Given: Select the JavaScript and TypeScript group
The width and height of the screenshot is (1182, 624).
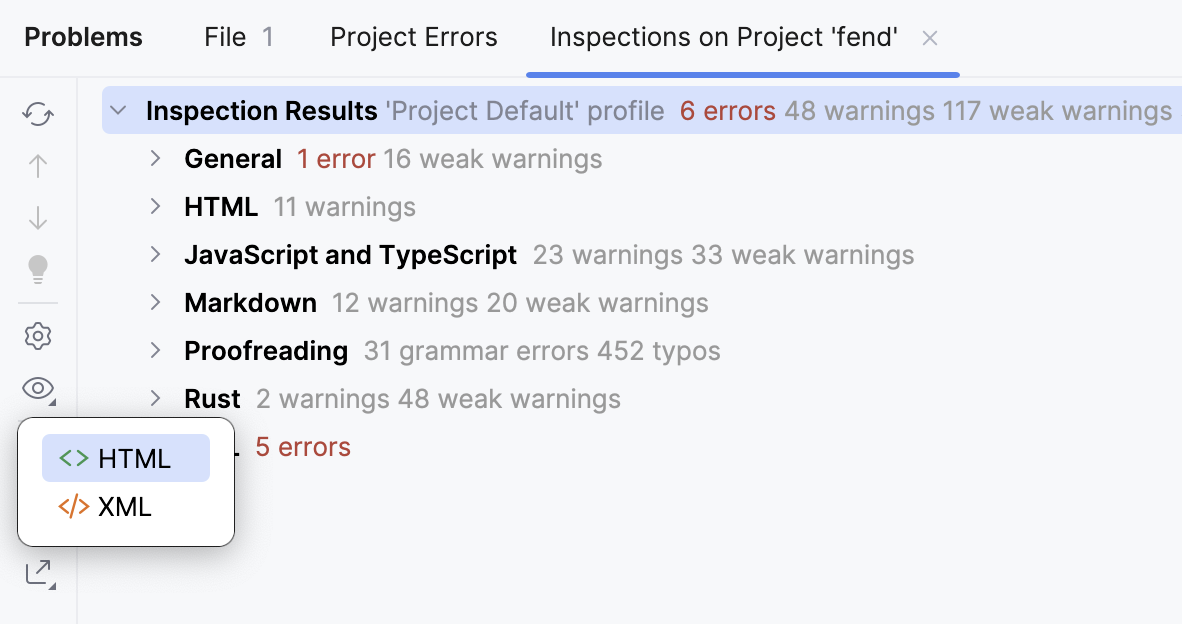Looking at the screenshot, I should click(x=349, y=255).
